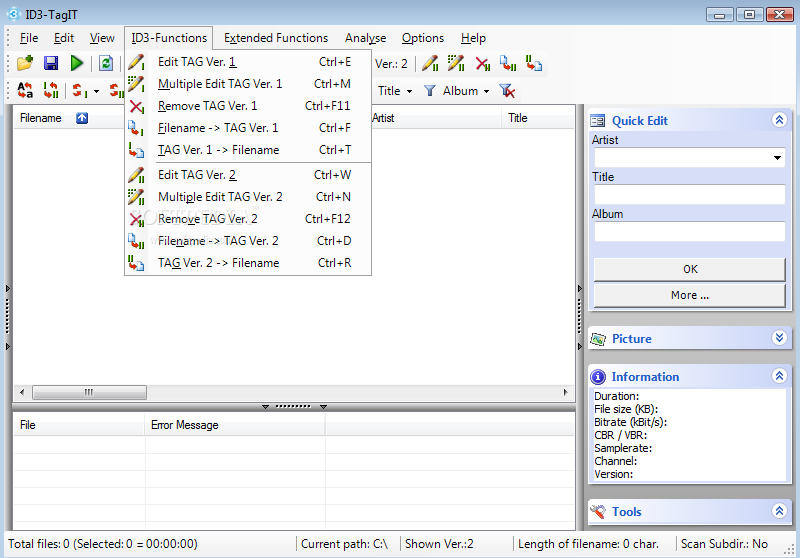800x558 pixels.
Task: Select Edit TAG Ver. 1 menu entry
Action: click(249, 62)
